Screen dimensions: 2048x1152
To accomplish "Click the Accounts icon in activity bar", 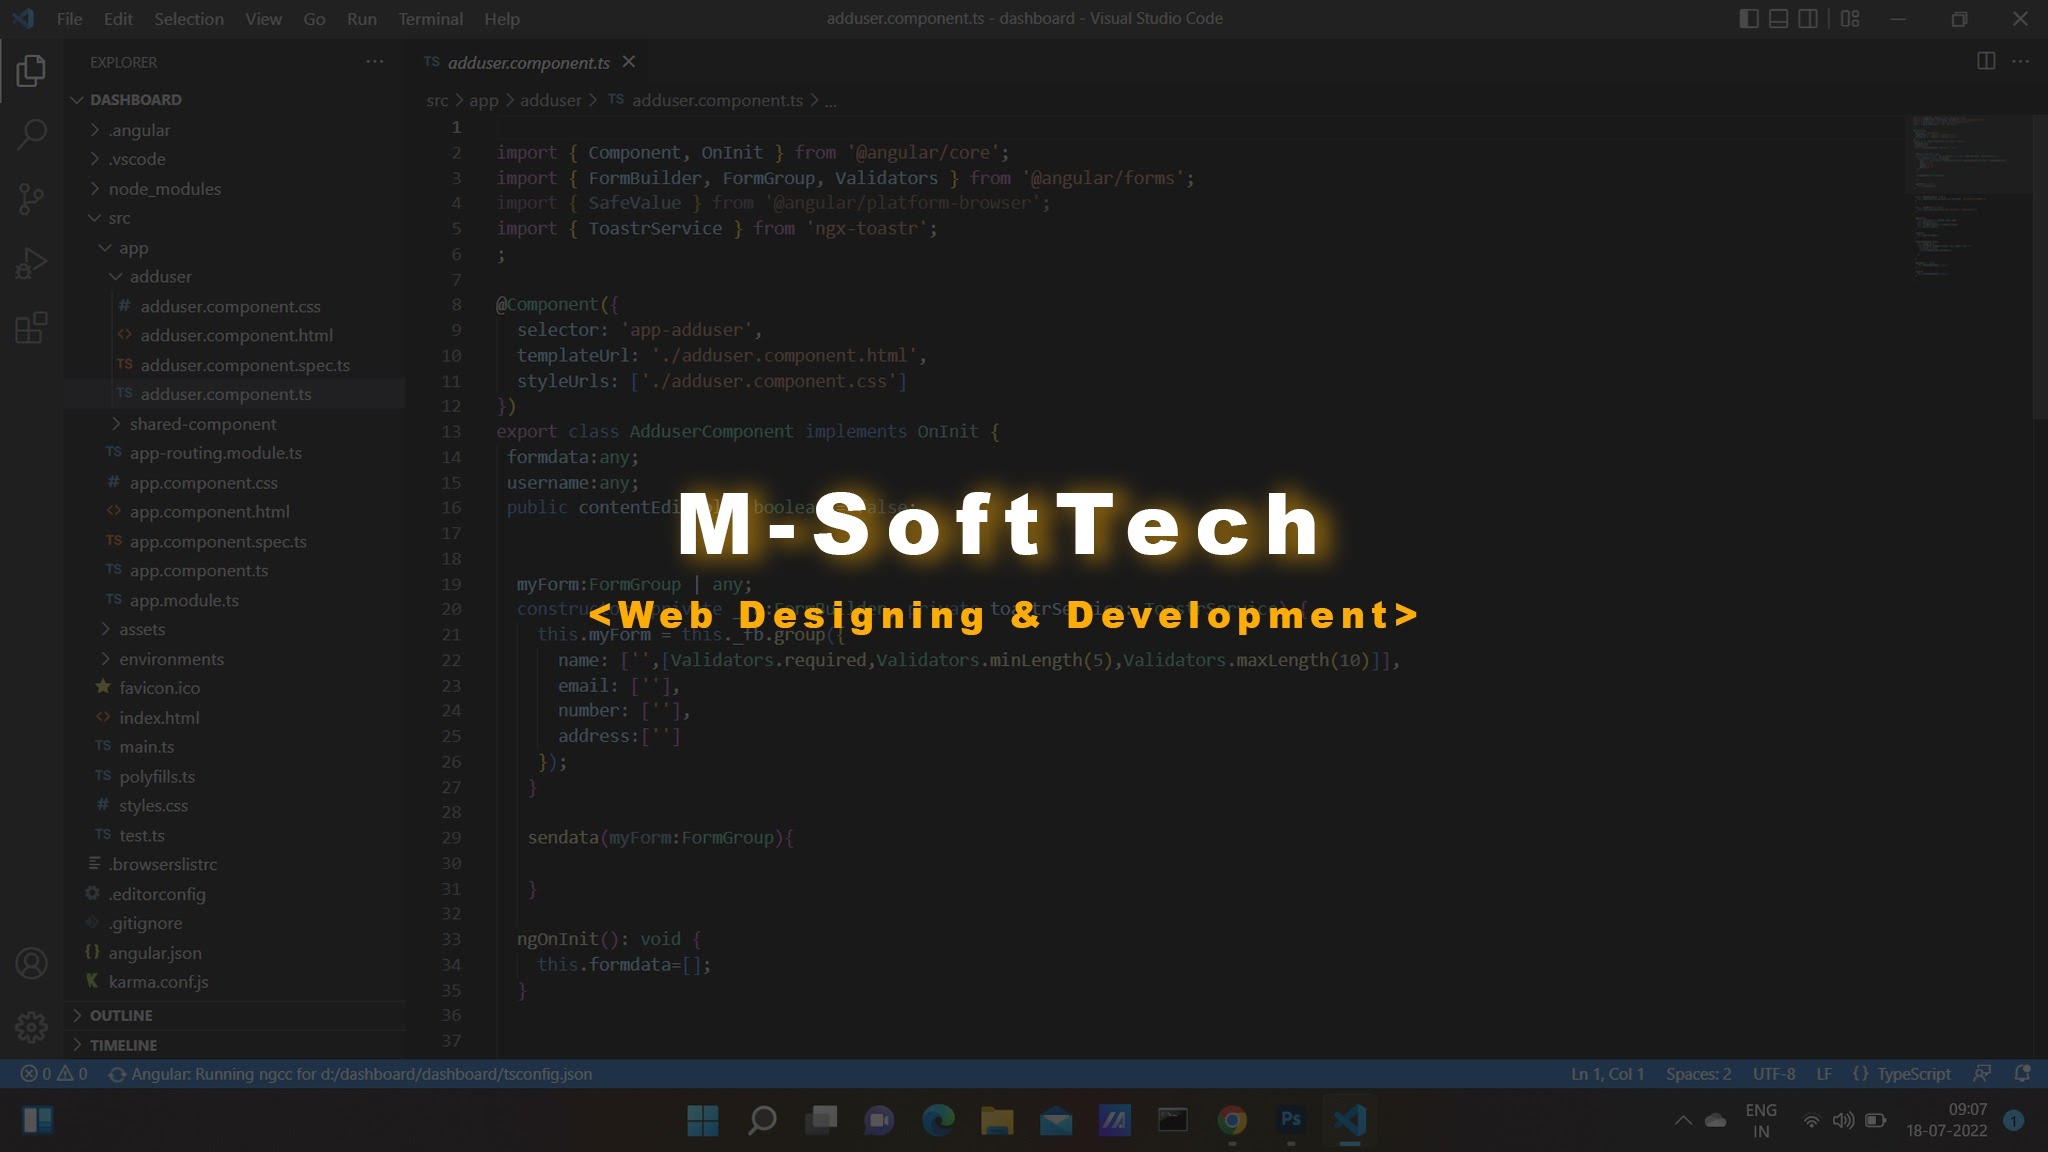I will point(31,963).
